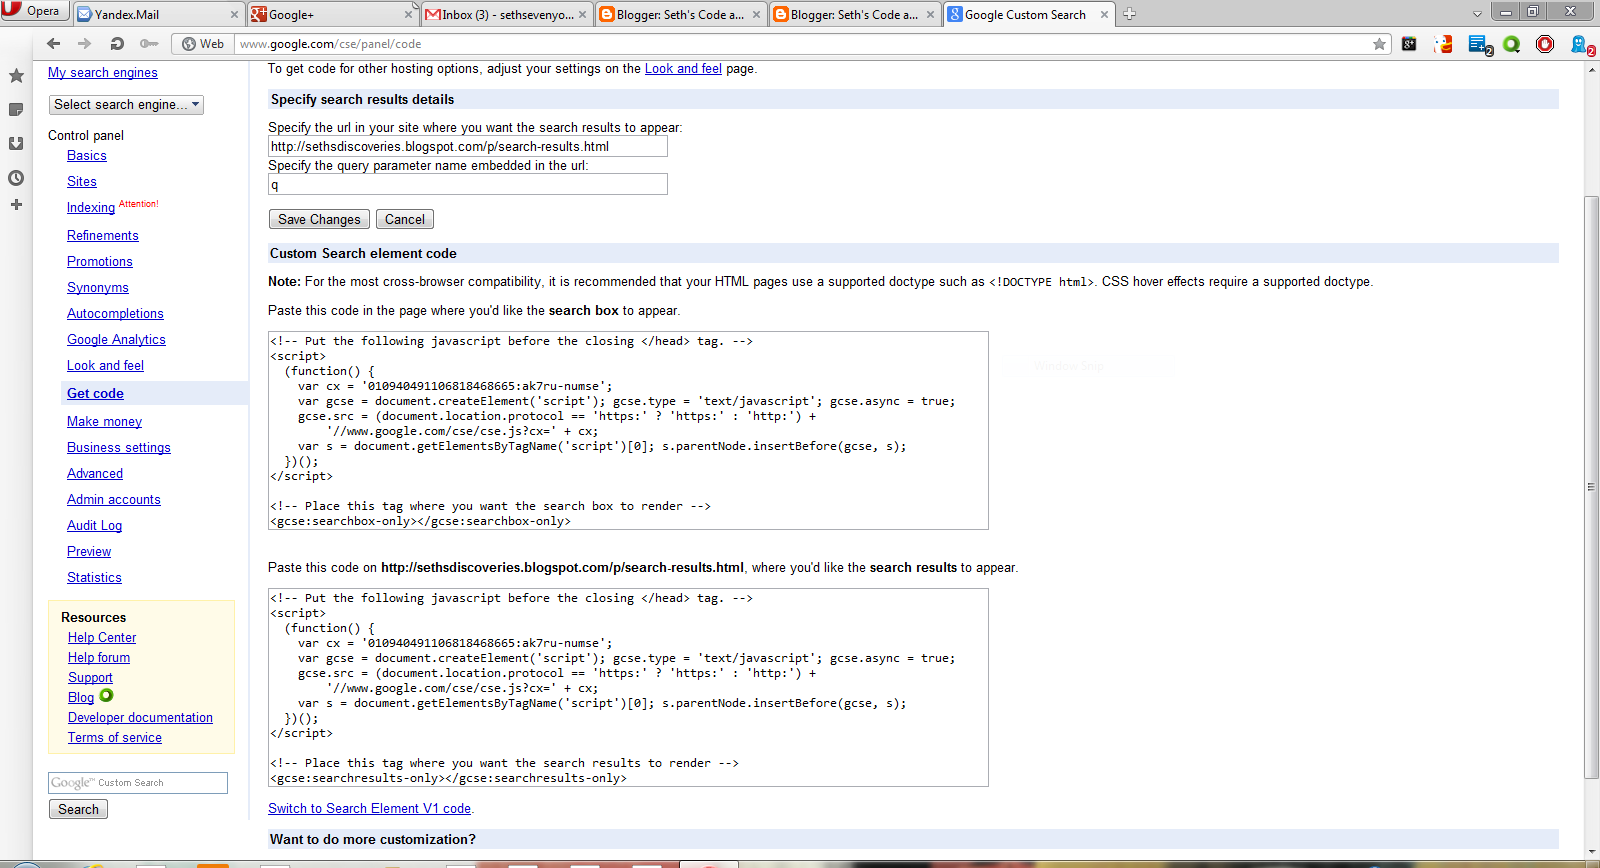The height and width of the screenshot is (868, 1600).
Task: Add a panel with the sidebar plus icon
Action: pyautogui.click(x=16, y=204)
